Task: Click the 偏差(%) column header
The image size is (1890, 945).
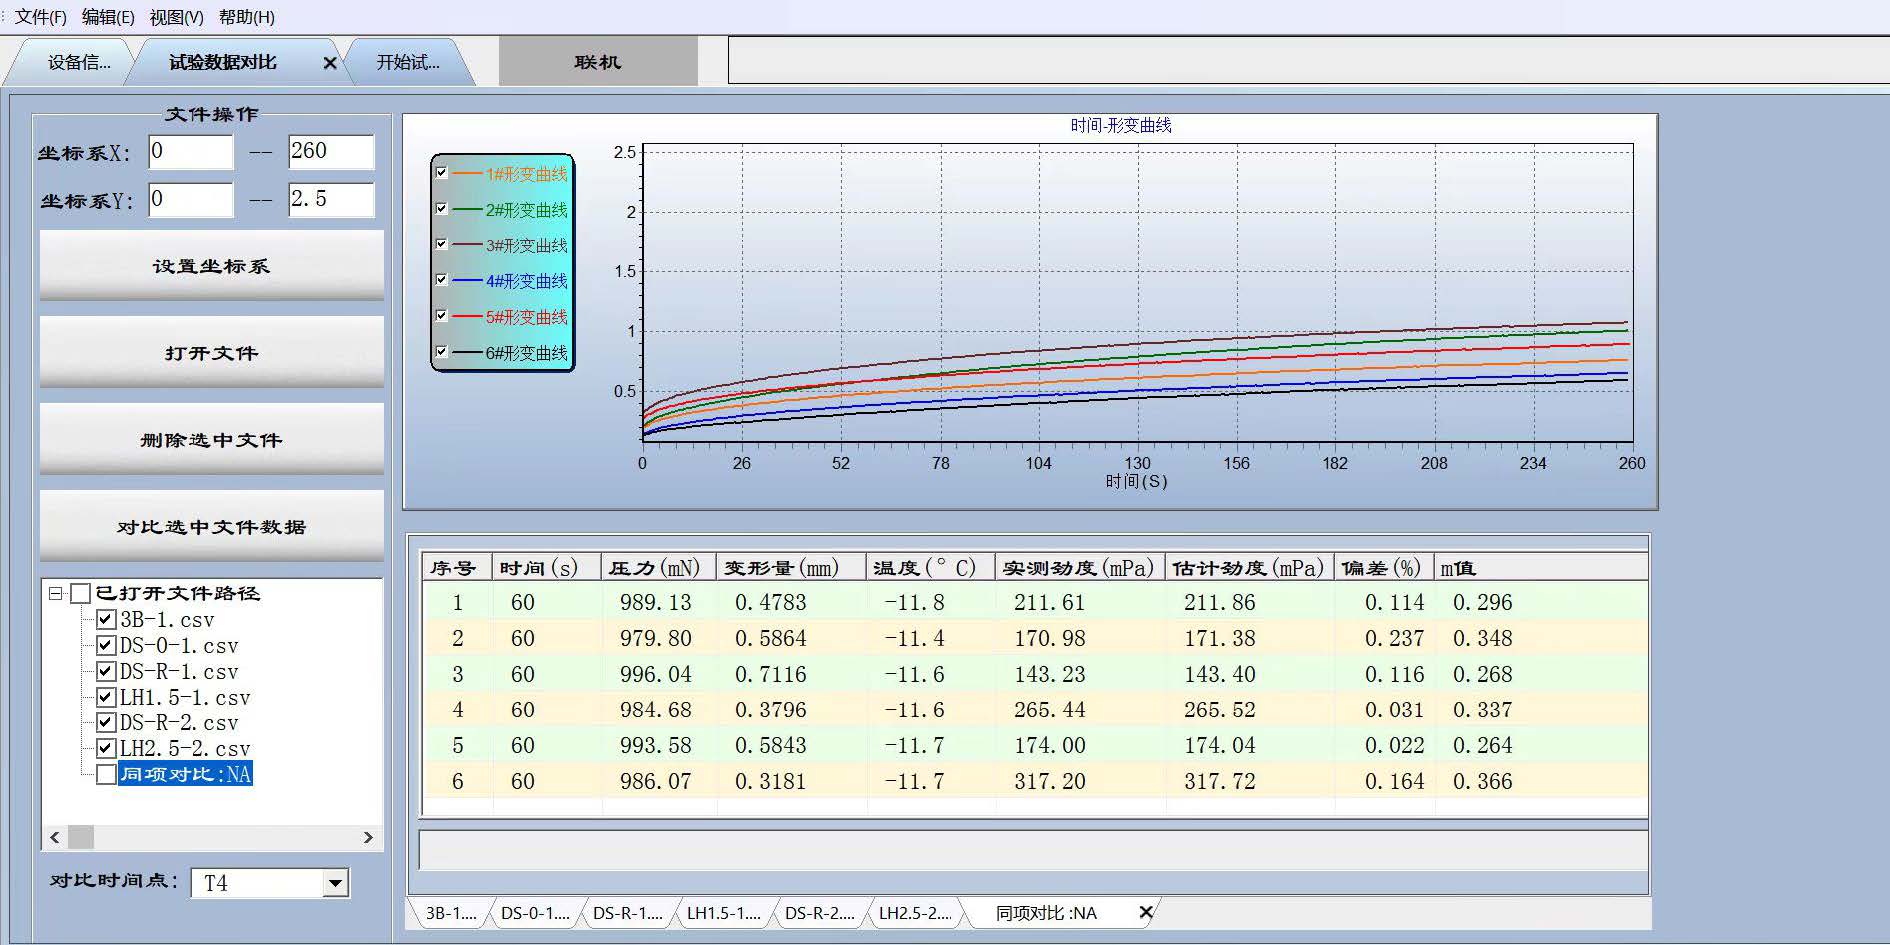Action: click(x=1380, y=568)
